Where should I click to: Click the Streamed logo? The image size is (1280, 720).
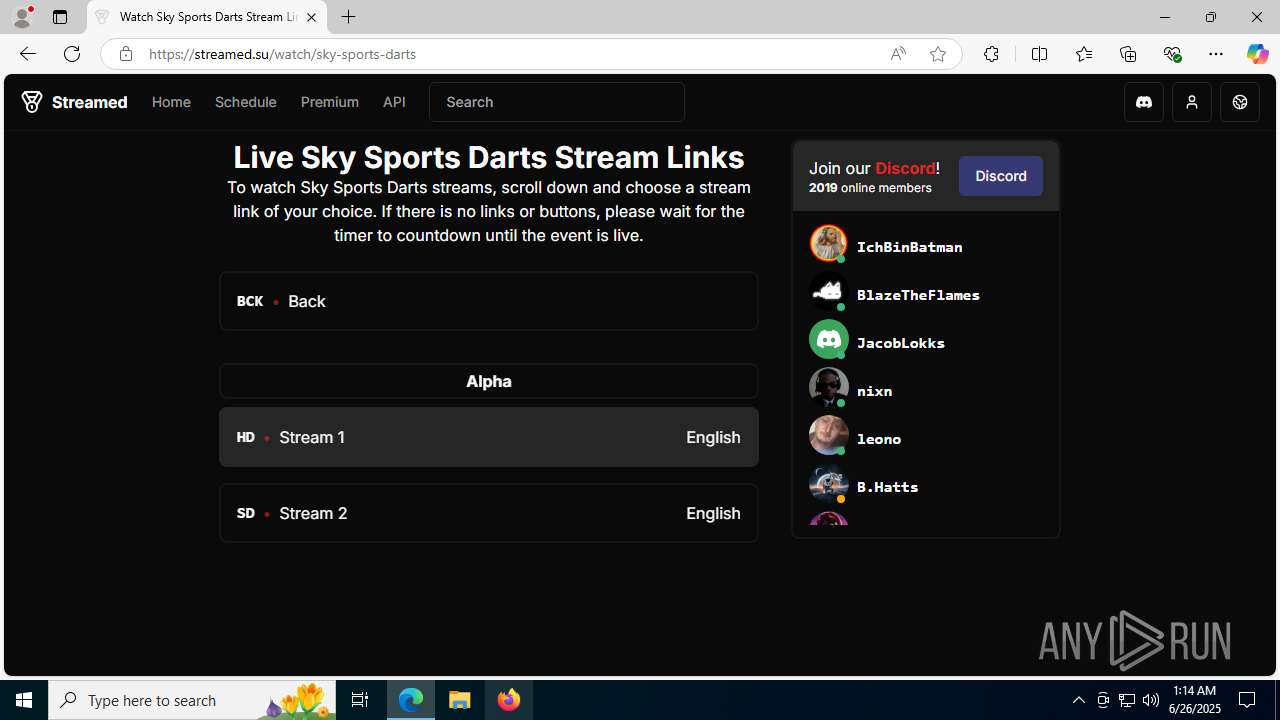pos(75,102)
